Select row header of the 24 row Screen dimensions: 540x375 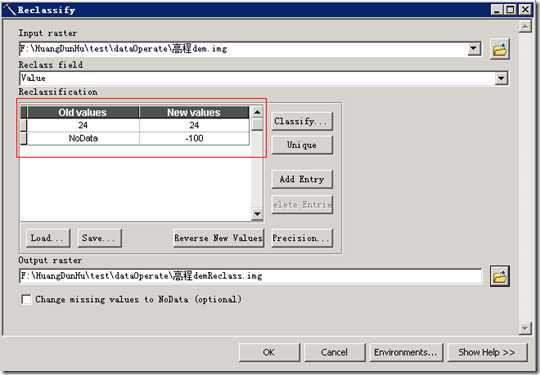23,125
